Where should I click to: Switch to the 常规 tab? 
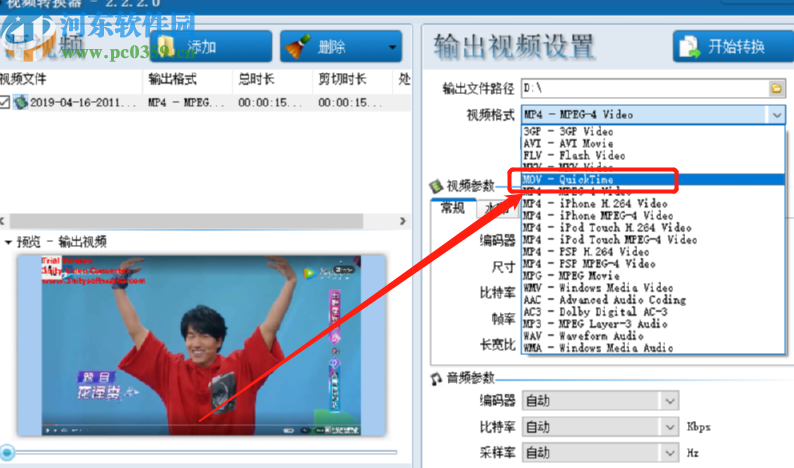[x=452, y=208]
